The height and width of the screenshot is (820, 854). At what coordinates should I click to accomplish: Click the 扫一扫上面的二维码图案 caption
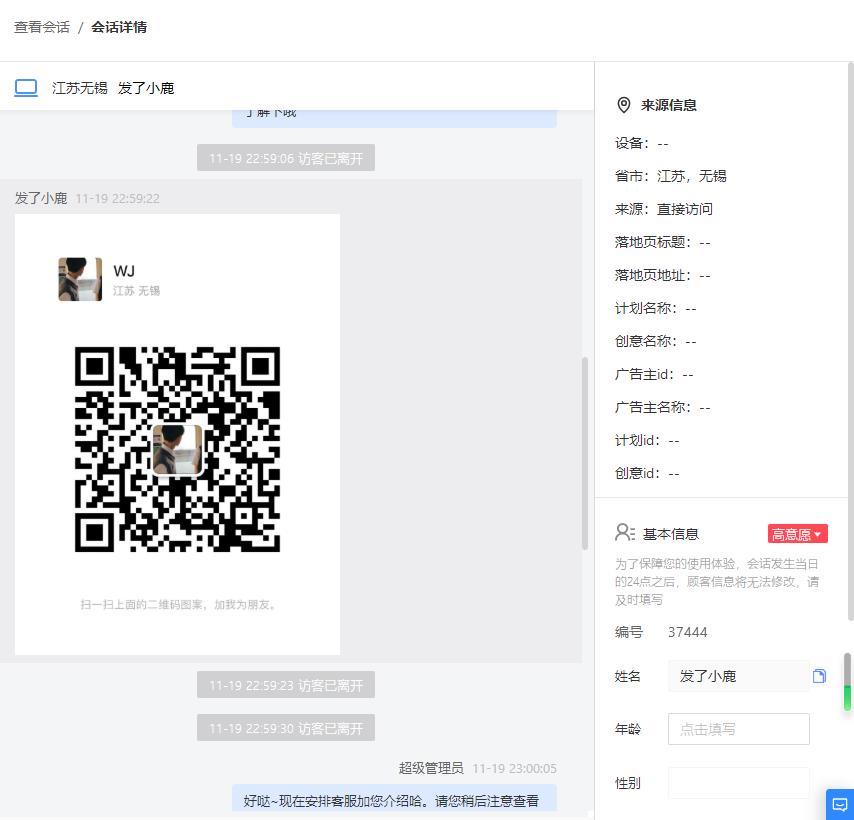(178, 604)
